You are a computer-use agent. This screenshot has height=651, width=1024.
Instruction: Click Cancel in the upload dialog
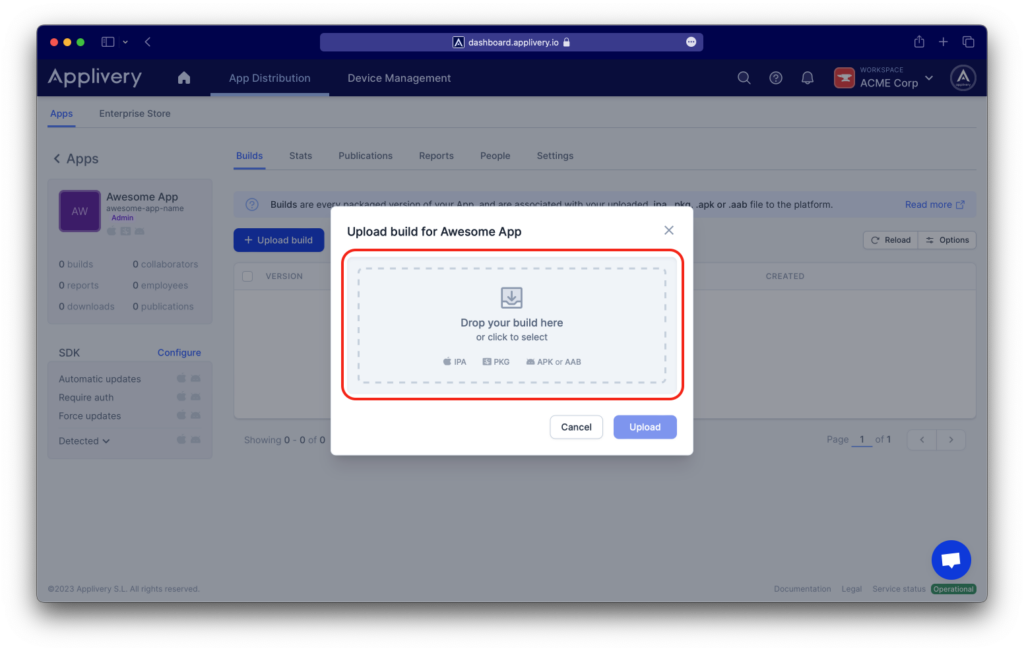click(576, 427)
